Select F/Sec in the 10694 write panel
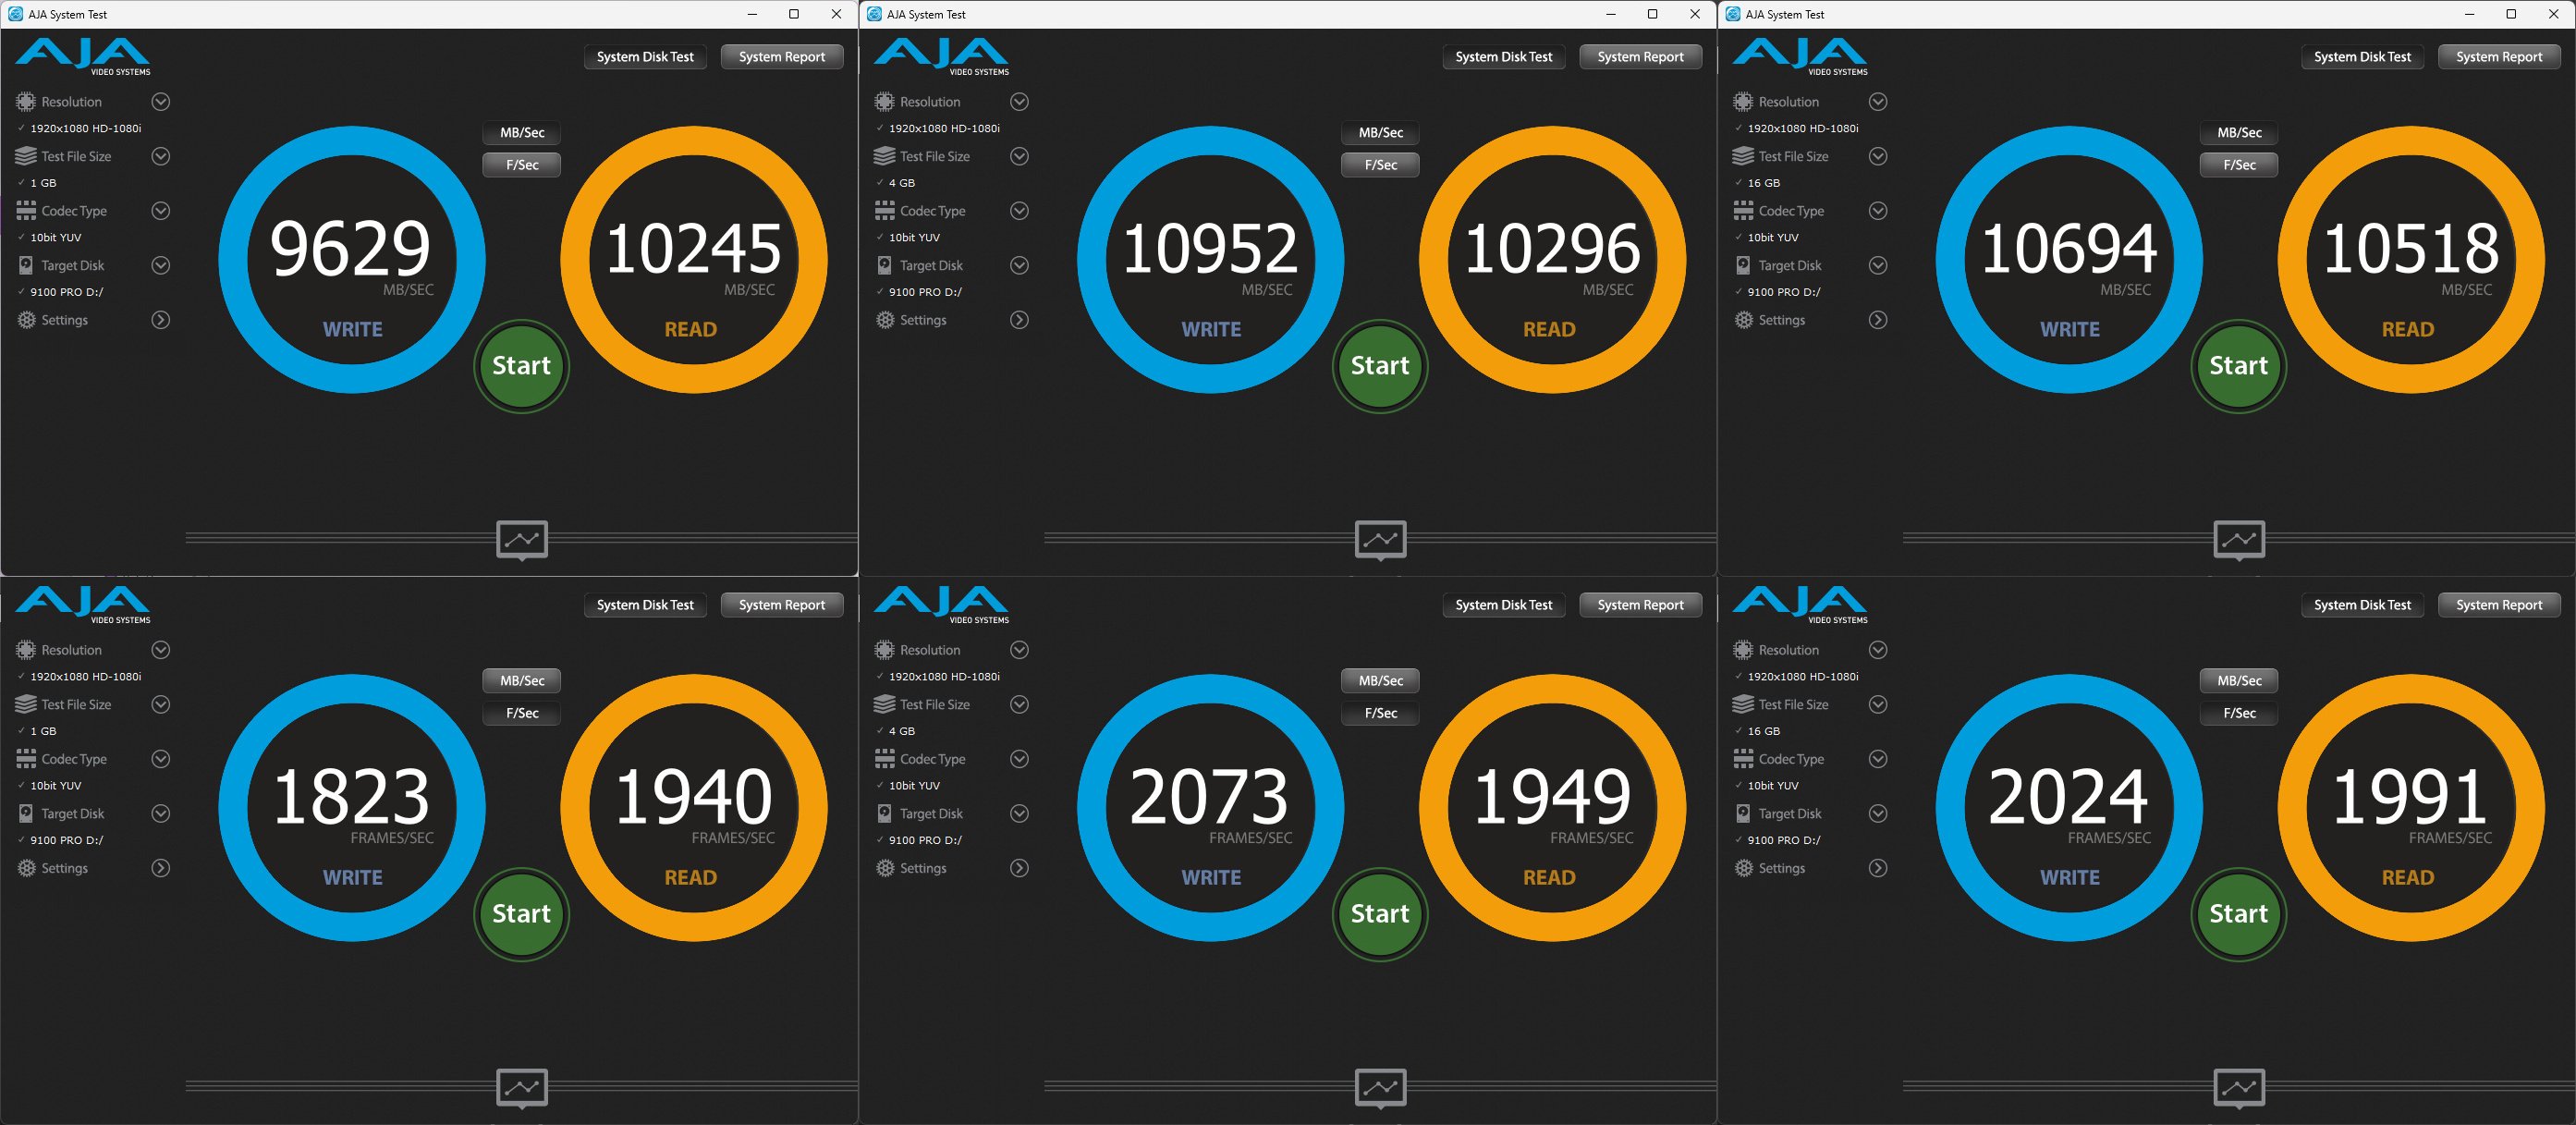Image resolution: width=2576 pixels, height=1125 pixels. [x=2239, y=165]
